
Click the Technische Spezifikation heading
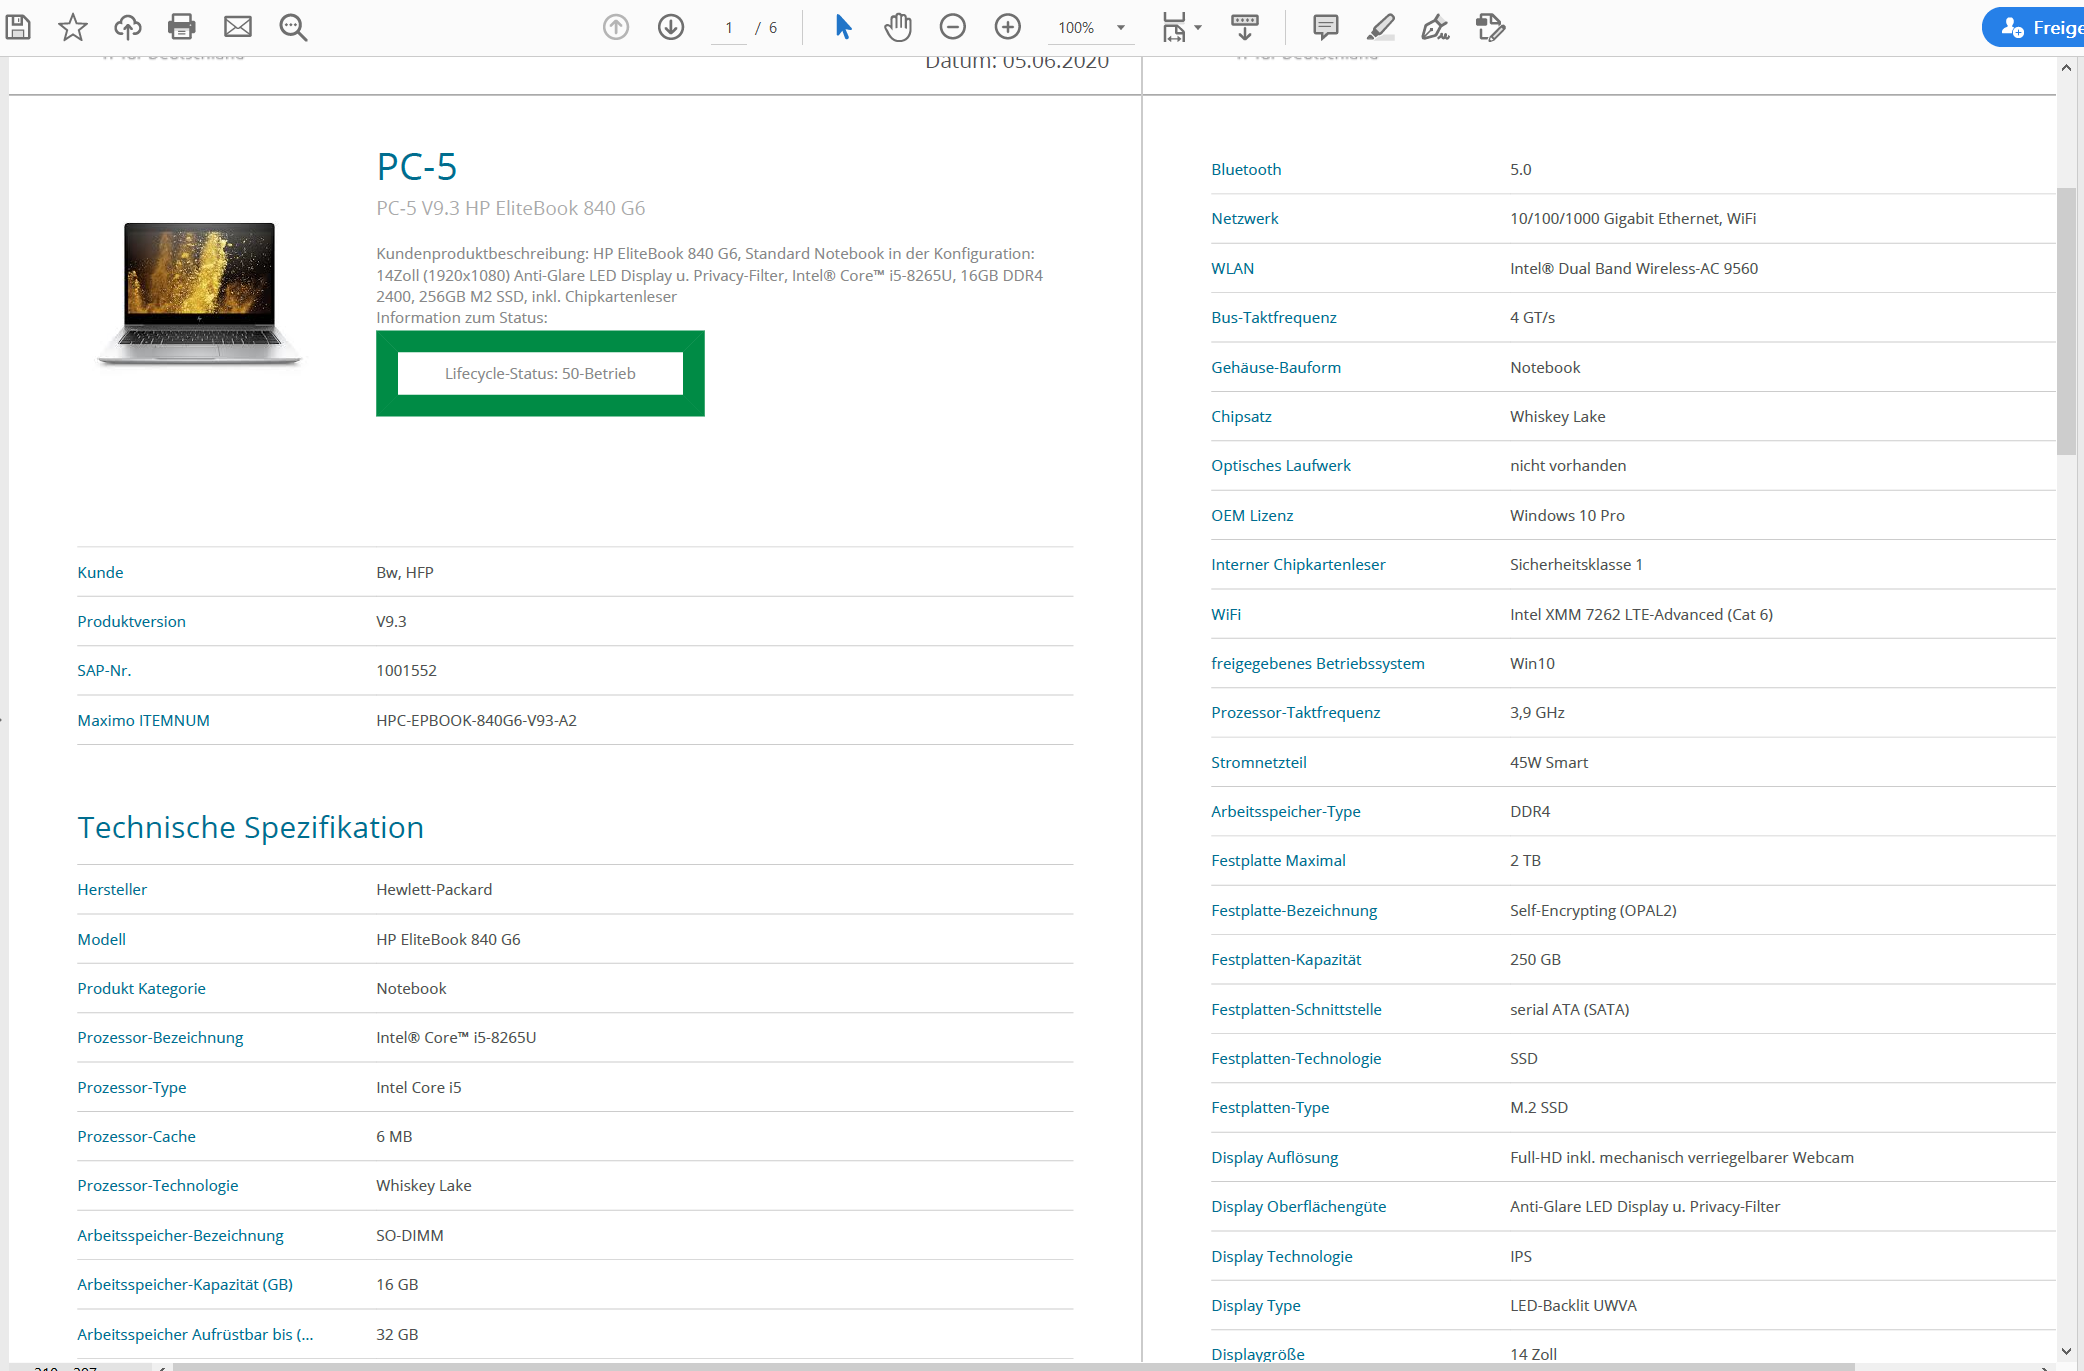(x=251, y=827)
